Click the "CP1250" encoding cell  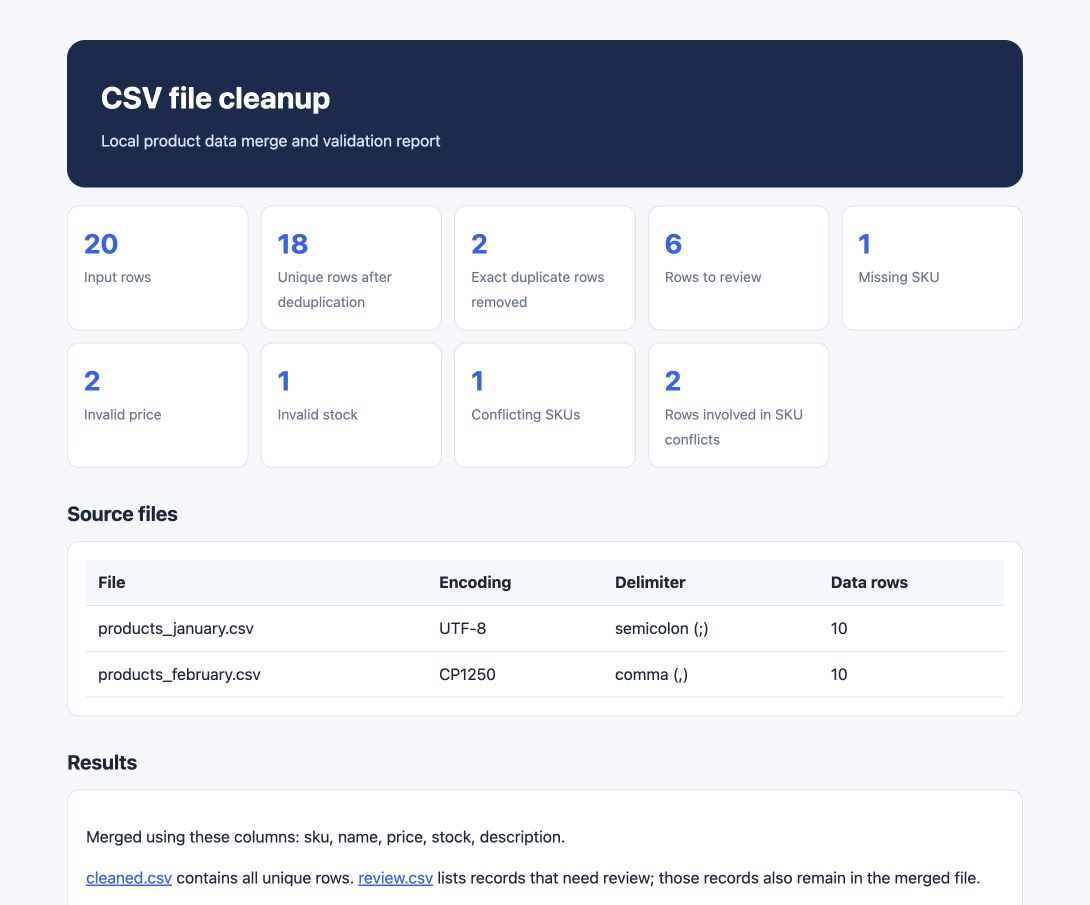click(467, 675)
